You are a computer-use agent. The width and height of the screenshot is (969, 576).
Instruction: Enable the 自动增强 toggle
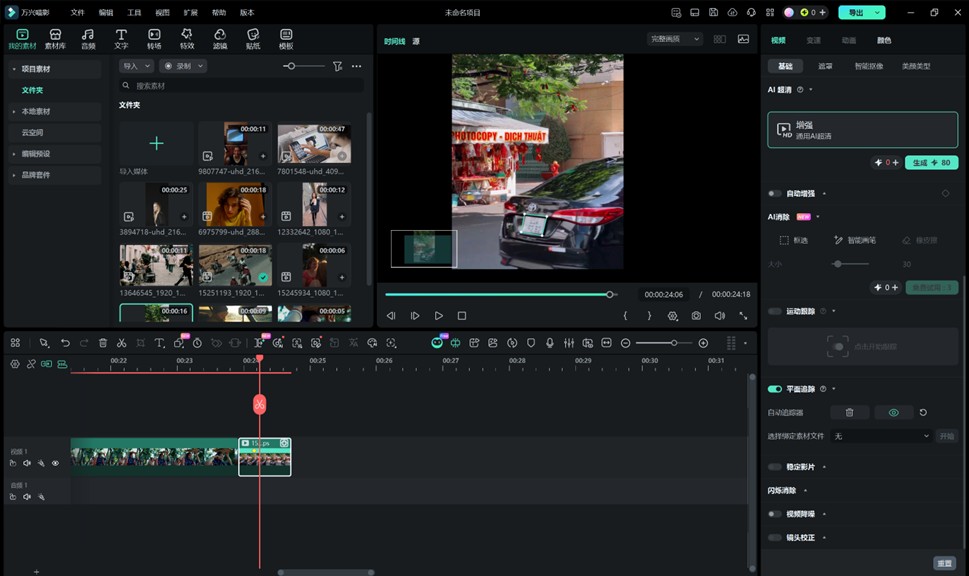(775, 193)
